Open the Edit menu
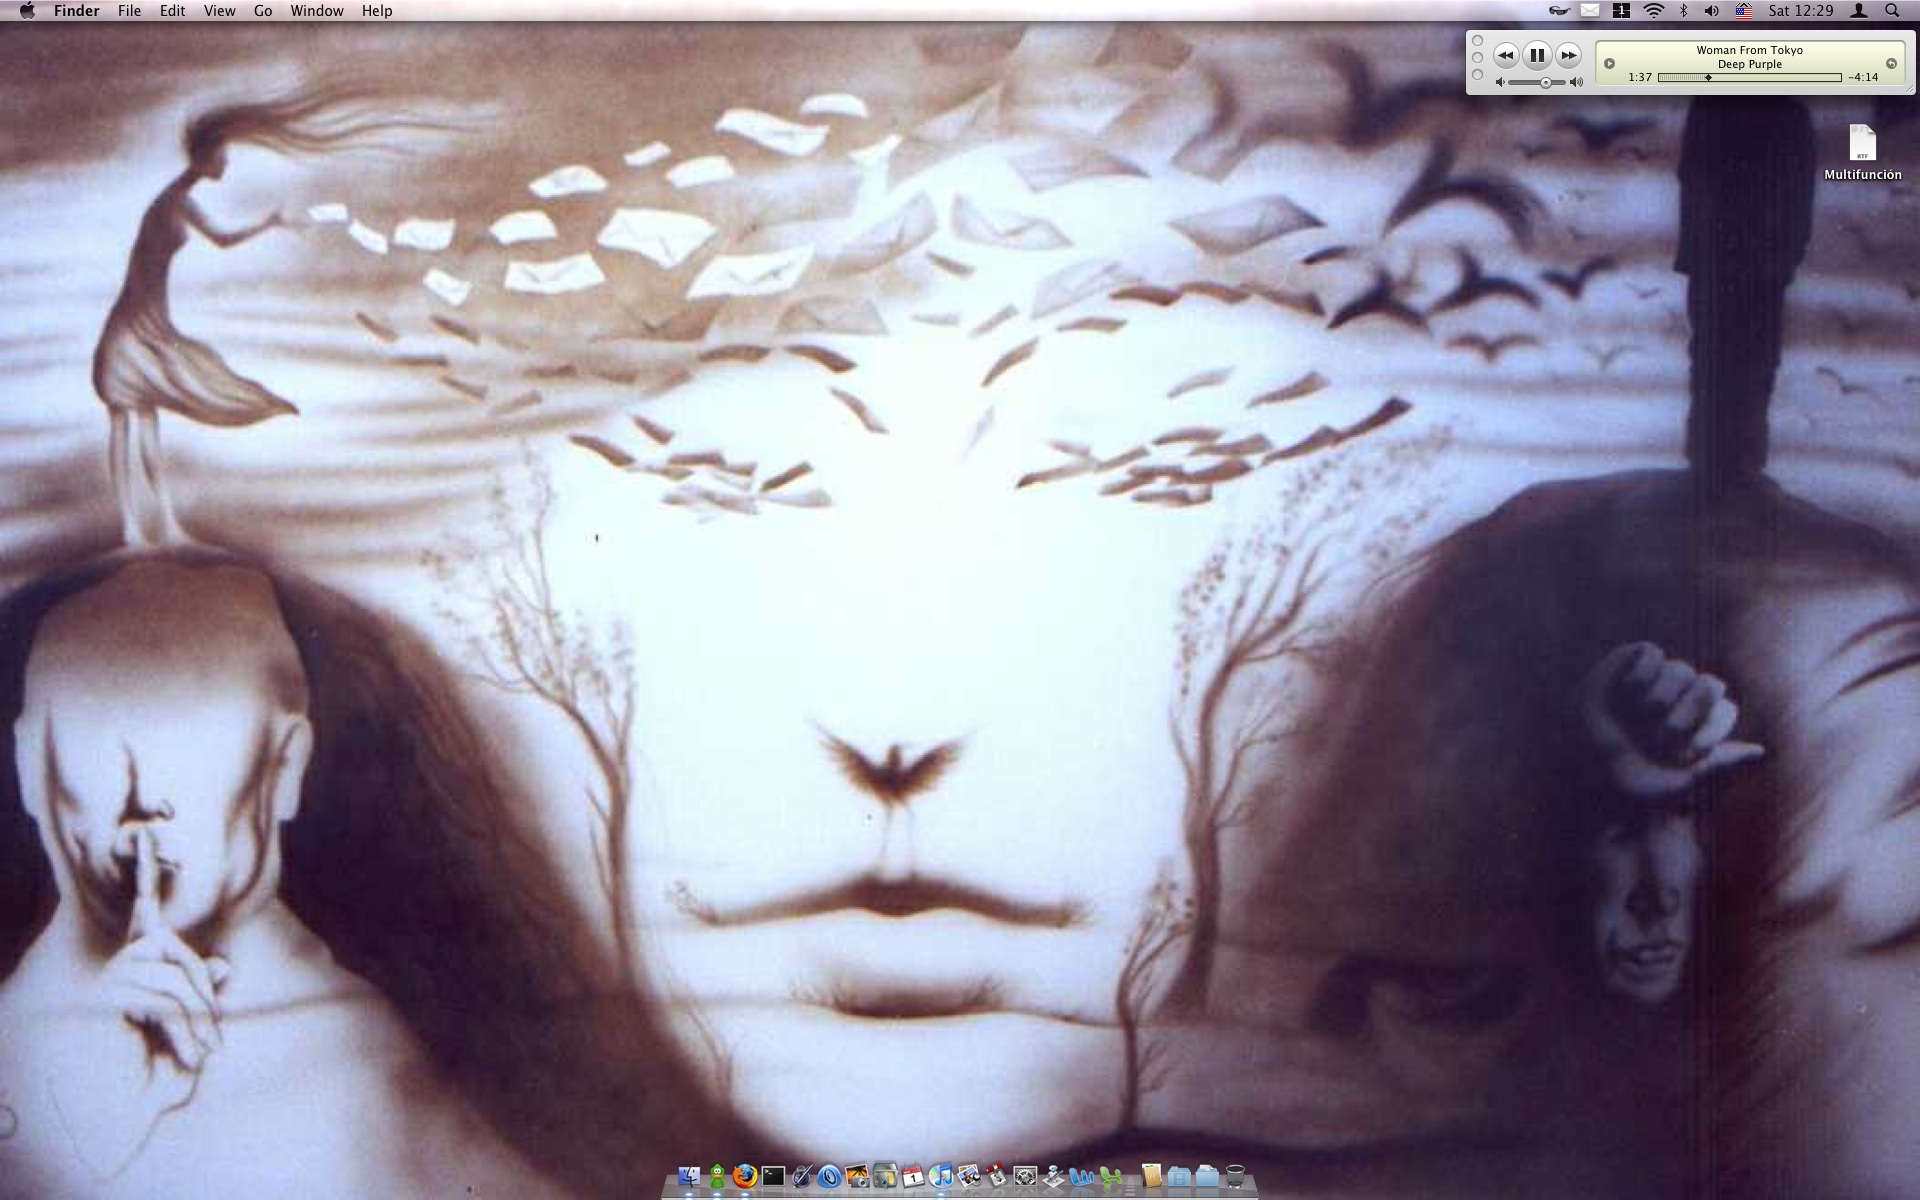Screen dimensions: 1920x1200 pyautogui.click(x=172, y=11)
